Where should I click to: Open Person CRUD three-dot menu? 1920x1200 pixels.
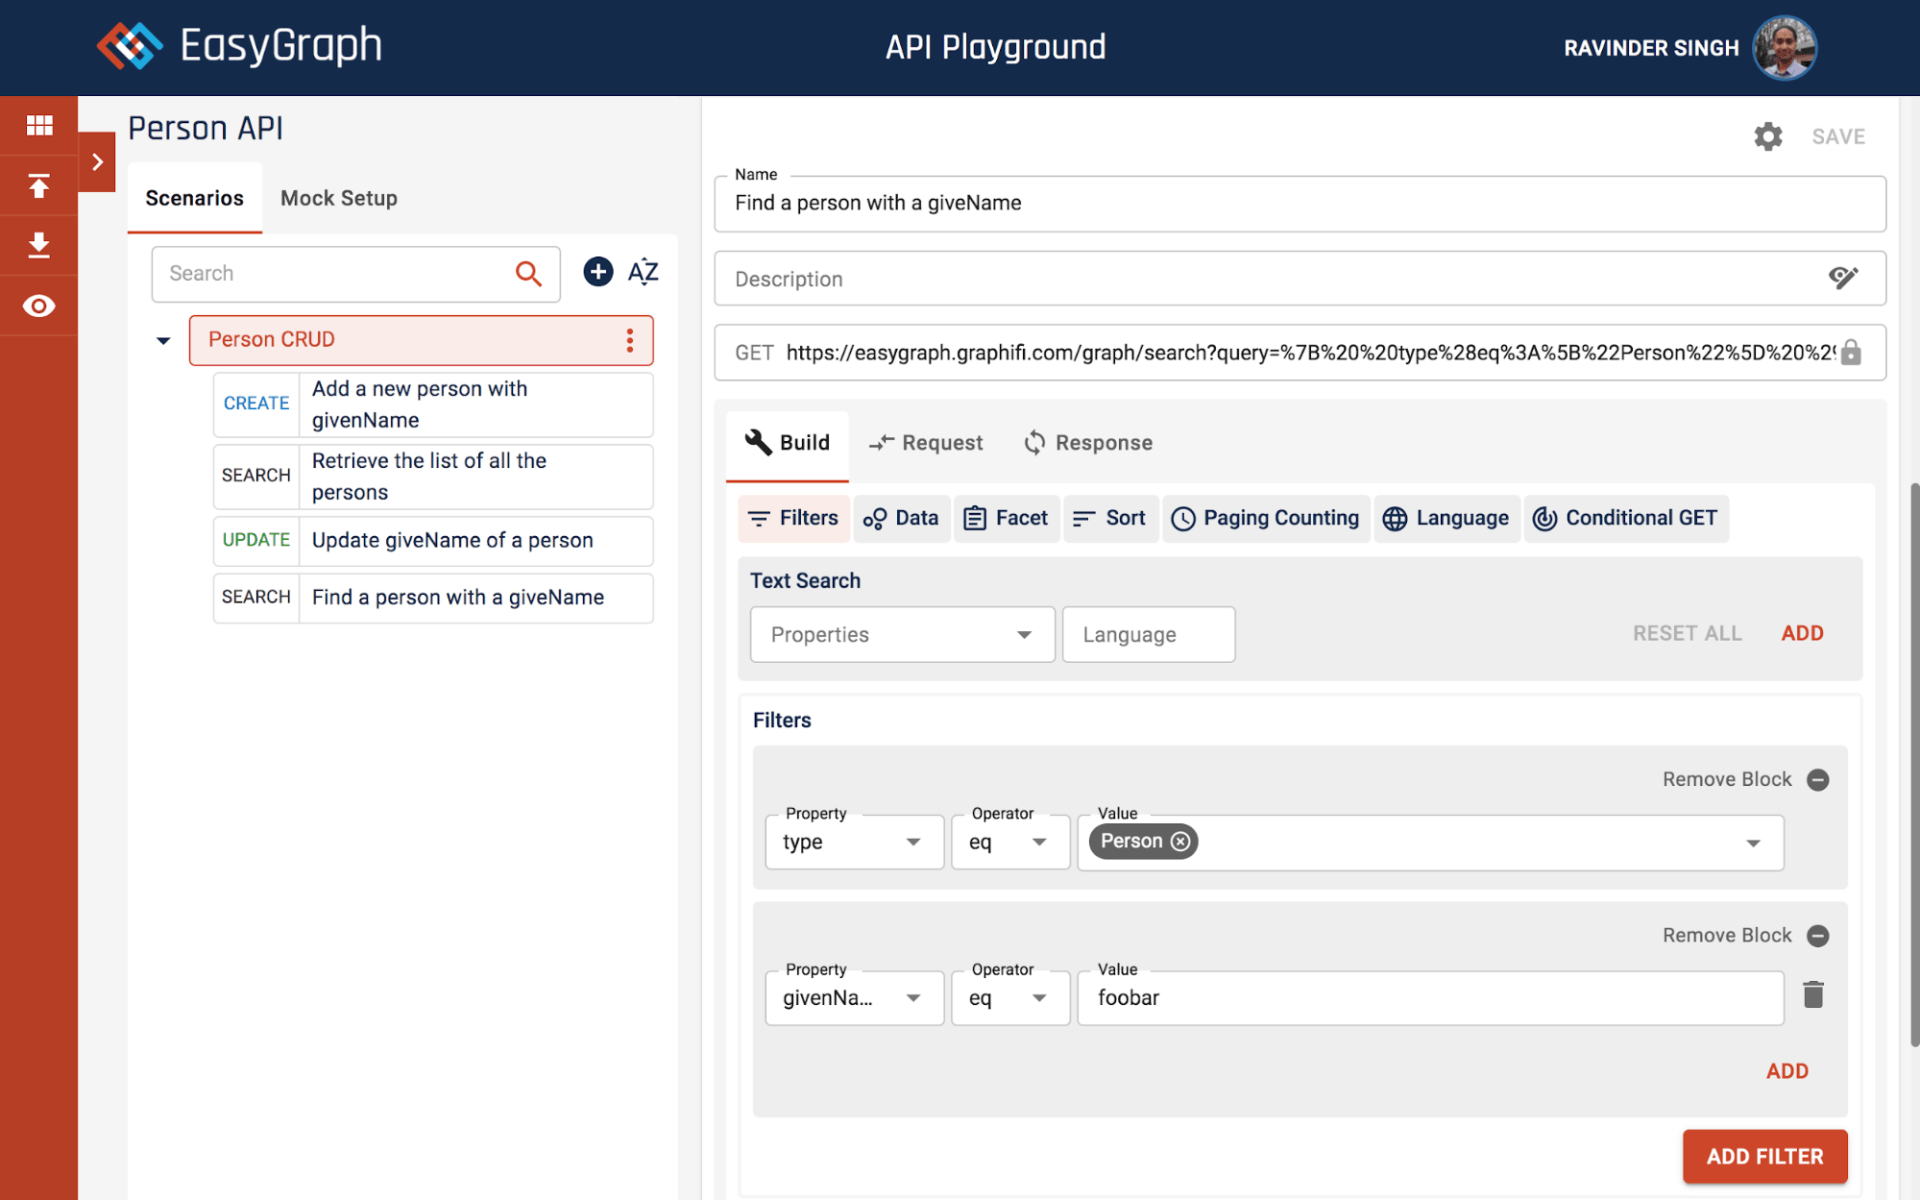(629, 340)
